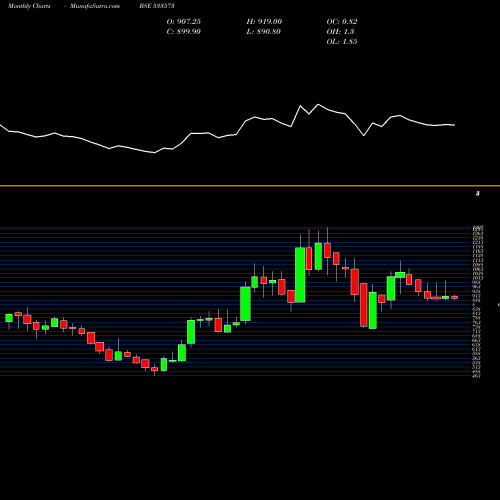Click the open value O: 907.25
The width and height of the screenshot is (500, 500).
[184, 22]
